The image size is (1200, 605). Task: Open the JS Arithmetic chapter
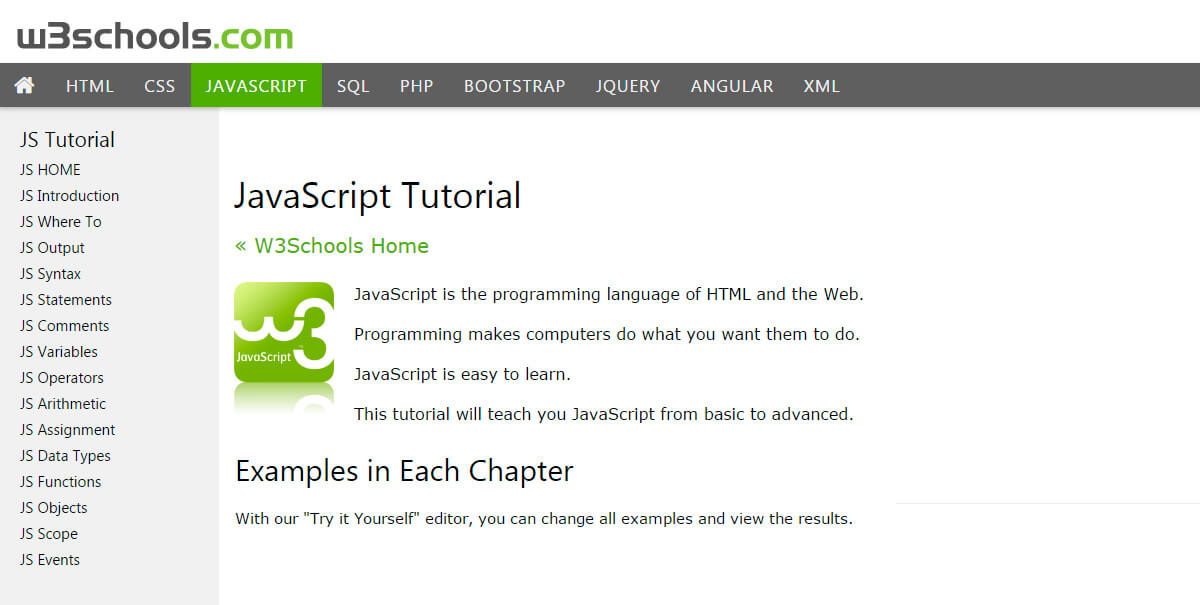coord(63,404)
